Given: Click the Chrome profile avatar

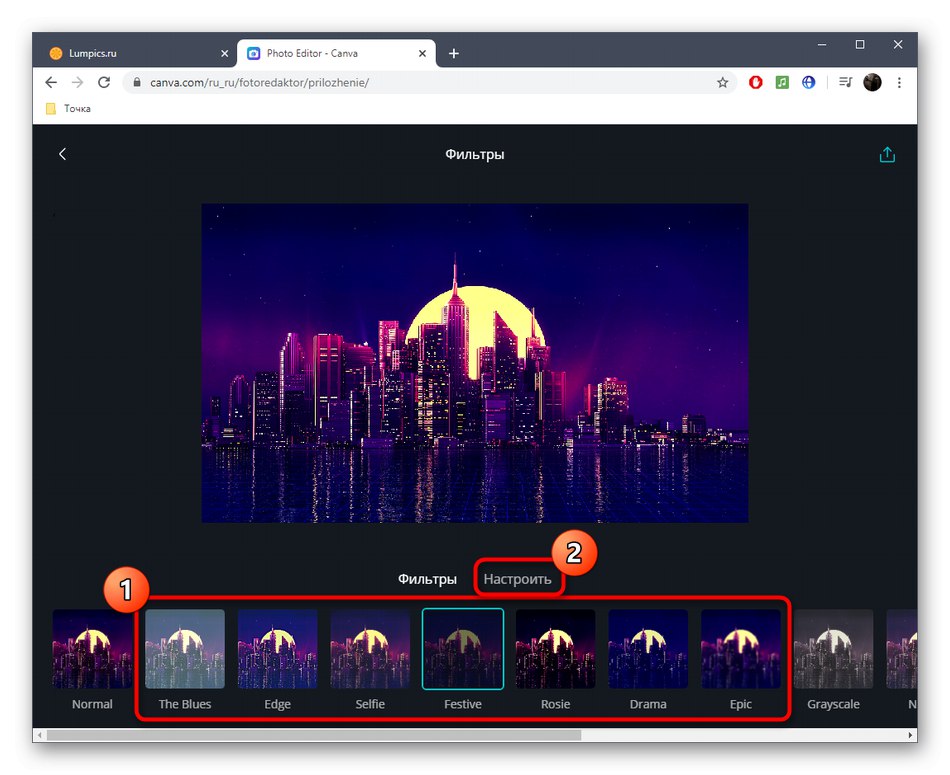Looking at the screenshot, I should [x=871, y=82].
